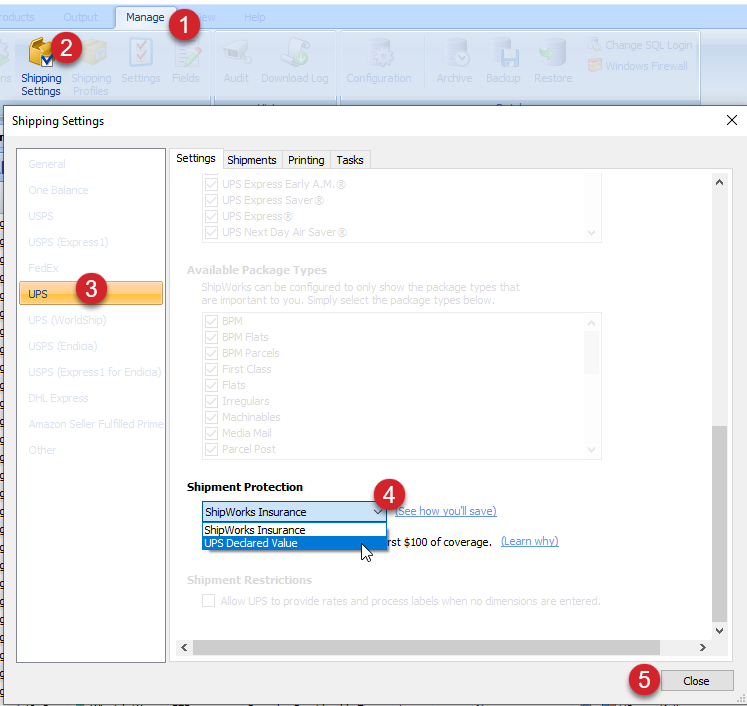Click the vertical scrollbar thumb
The image size is (747, 706).
click(x=719, y=524)
